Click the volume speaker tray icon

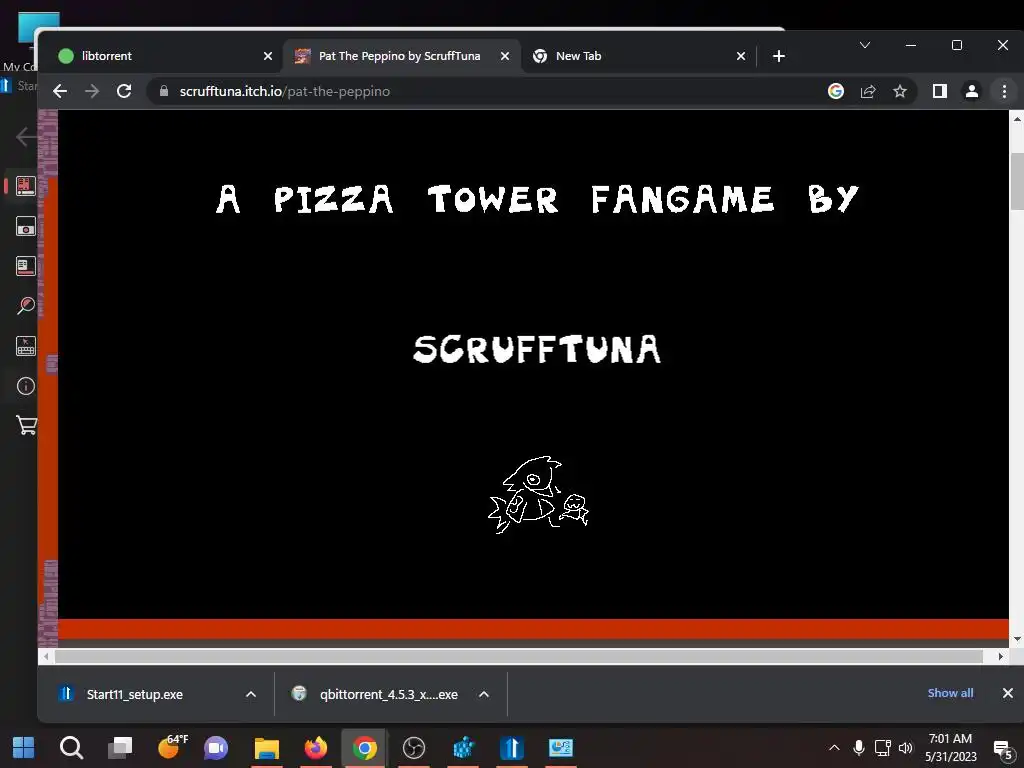click(x=906, y=748)
